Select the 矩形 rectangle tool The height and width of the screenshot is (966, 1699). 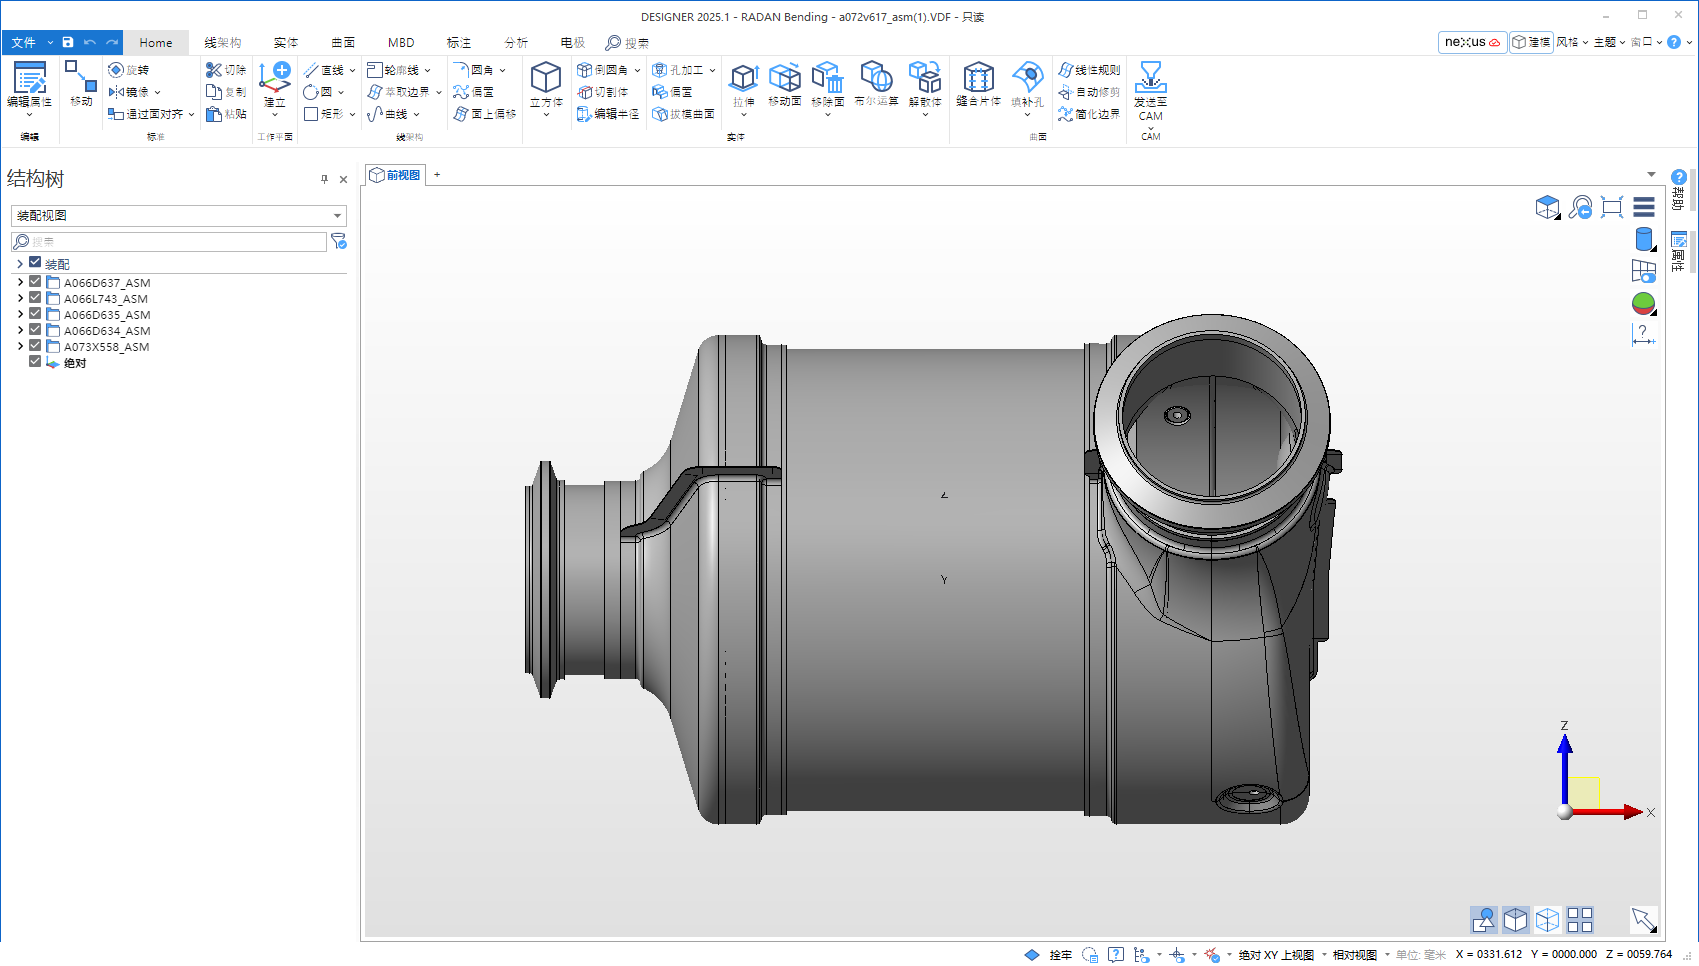pos(329,114)
